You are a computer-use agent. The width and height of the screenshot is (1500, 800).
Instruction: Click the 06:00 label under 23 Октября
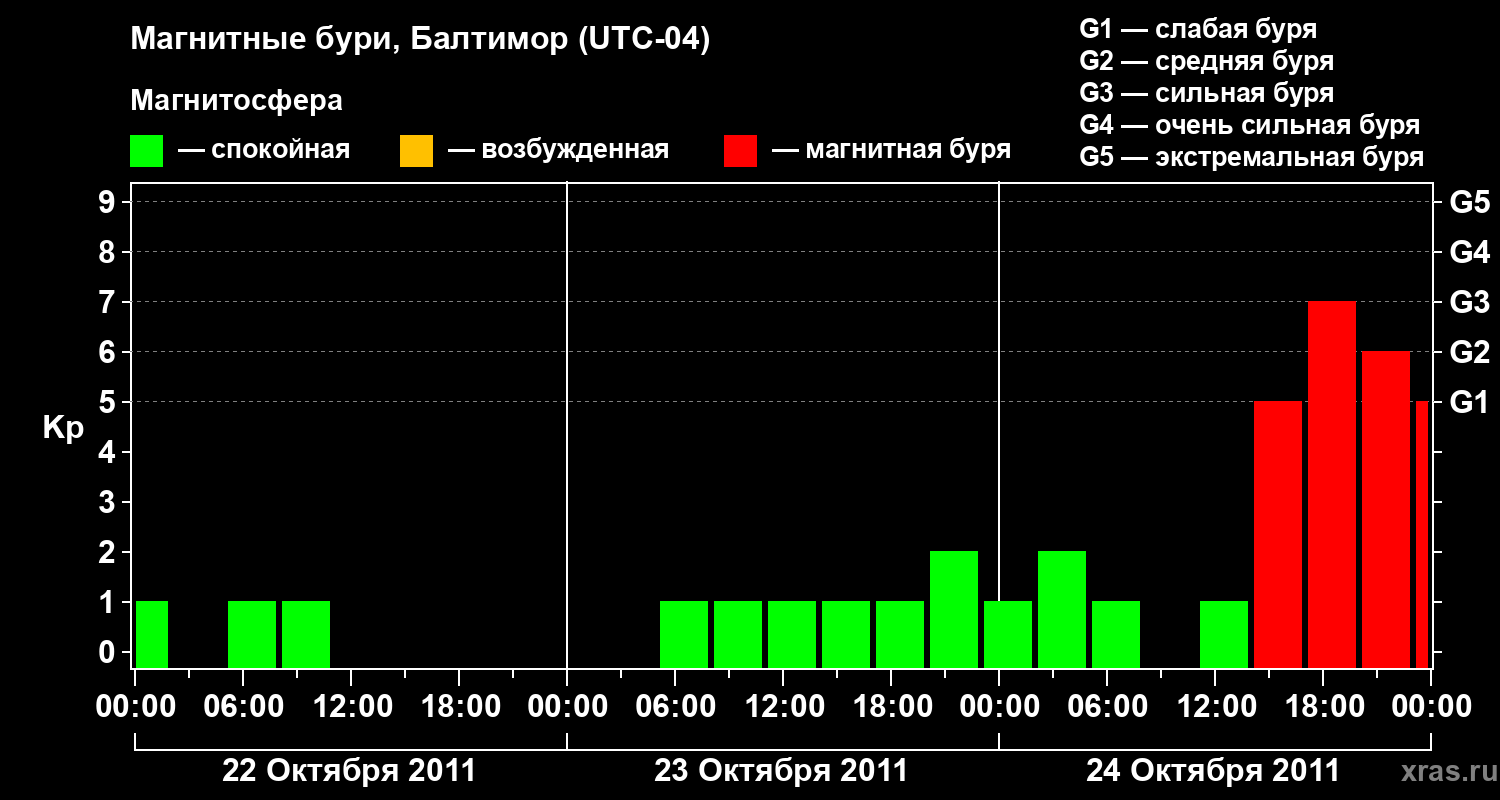pyautogui.click(x=675, y=707)
